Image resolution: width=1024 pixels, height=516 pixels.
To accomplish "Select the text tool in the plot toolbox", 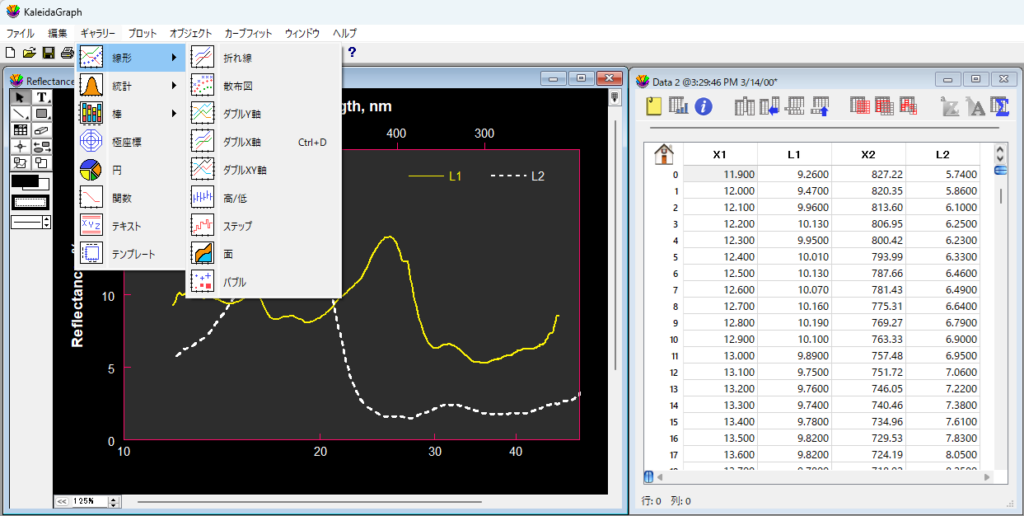I will [x=41, y=97].
